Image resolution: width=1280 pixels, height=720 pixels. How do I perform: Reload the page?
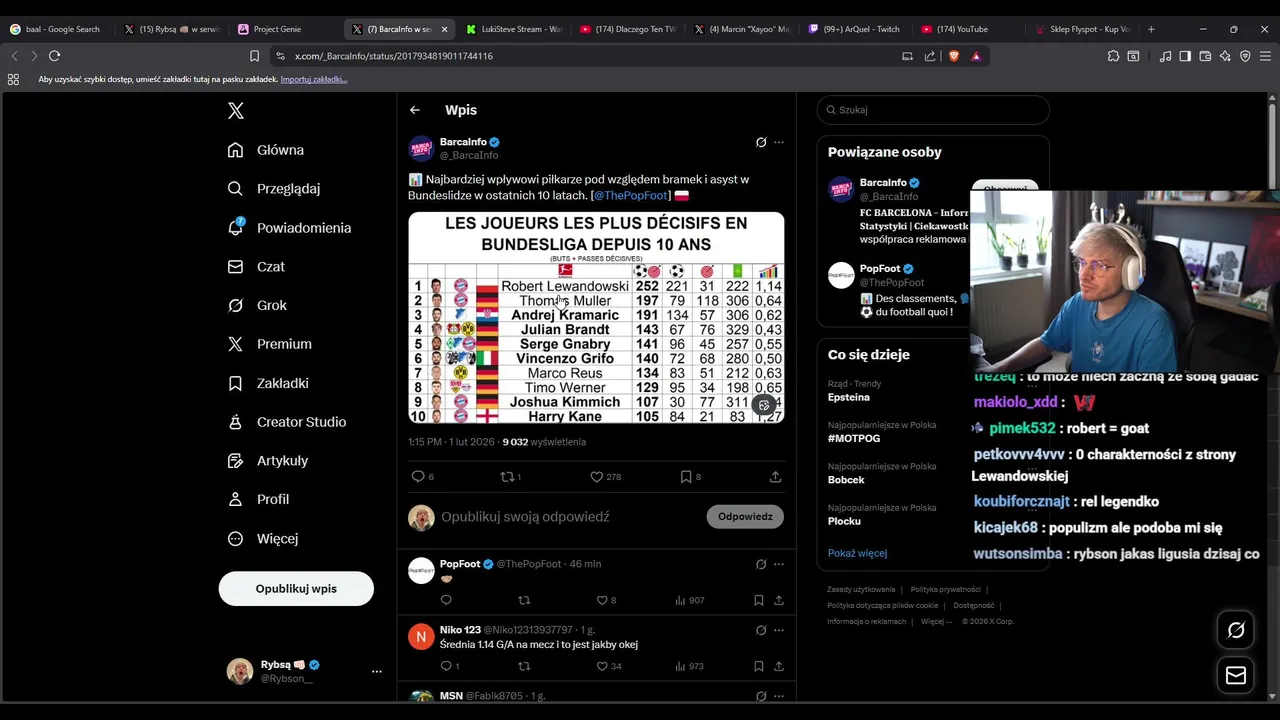coord(55,56)
